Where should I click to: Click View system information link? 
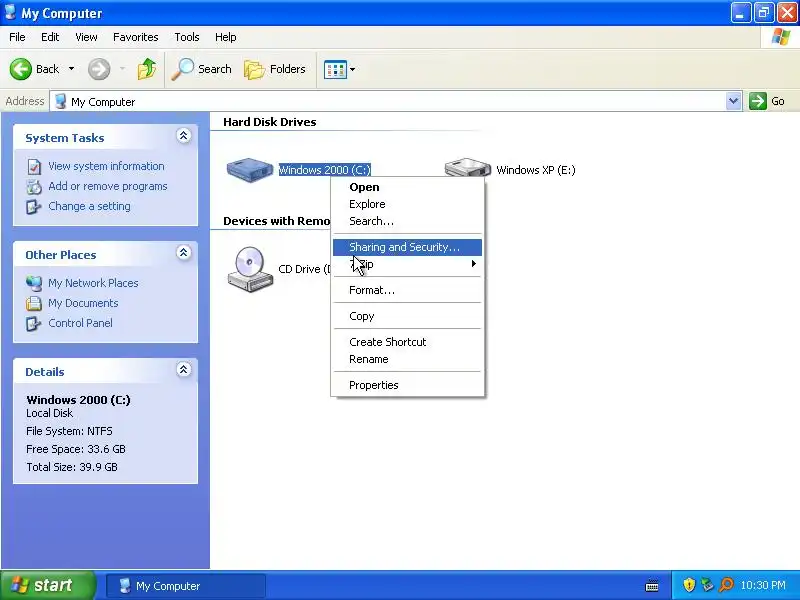coord(106,166)
